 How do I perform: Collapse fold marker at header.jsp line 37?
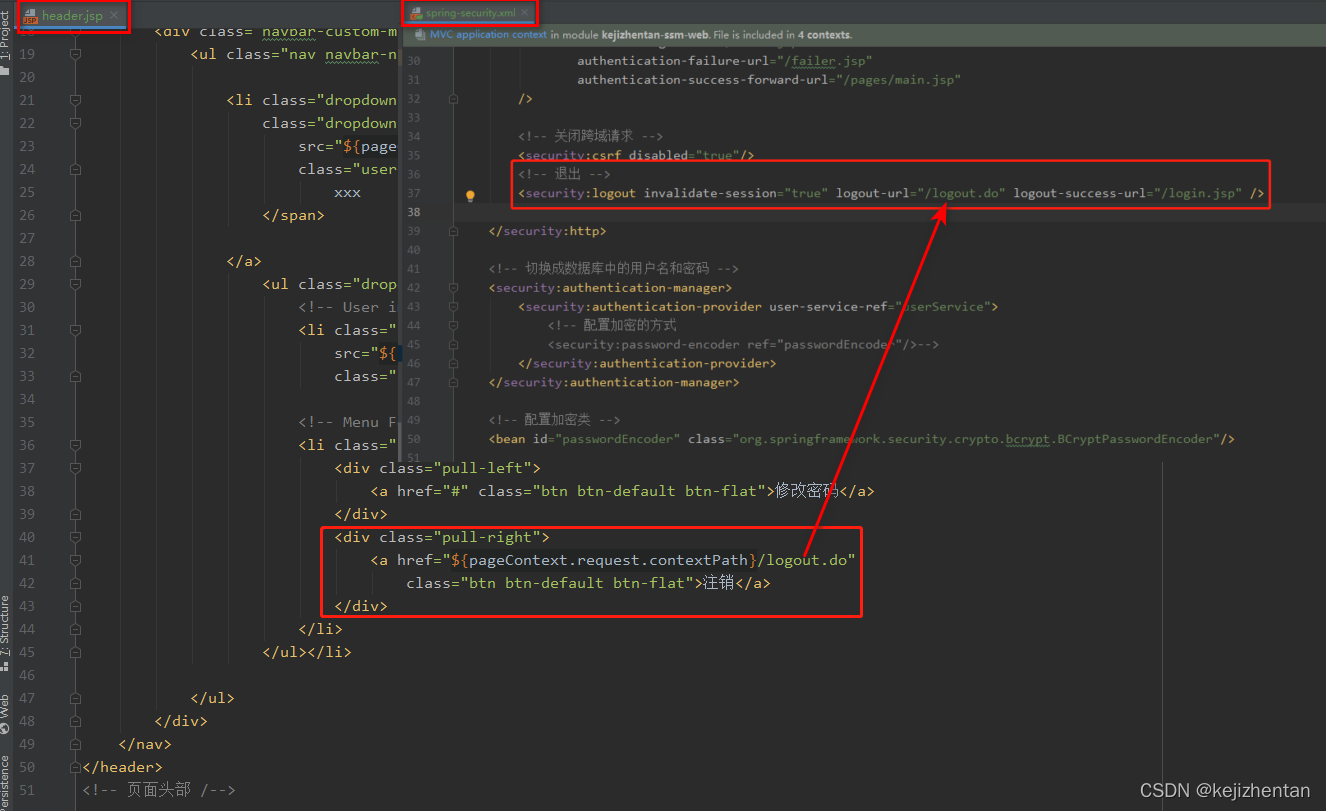click(x=75, y=468)
